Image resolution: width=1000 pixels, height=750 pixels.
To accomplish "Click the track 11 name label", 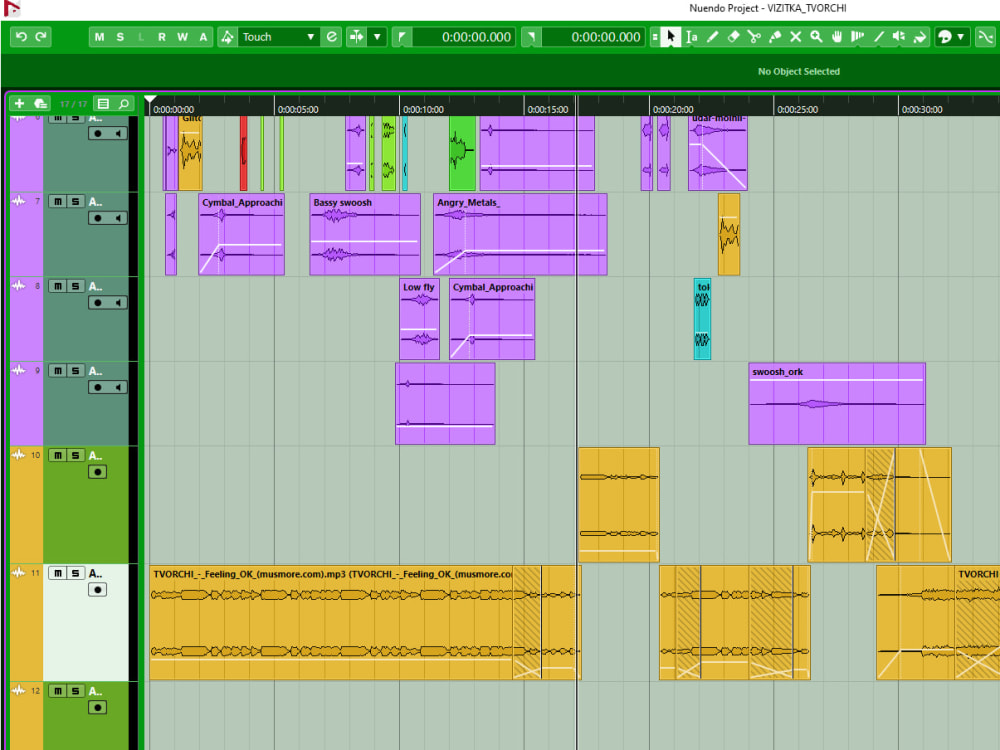I will click(95, 573).
